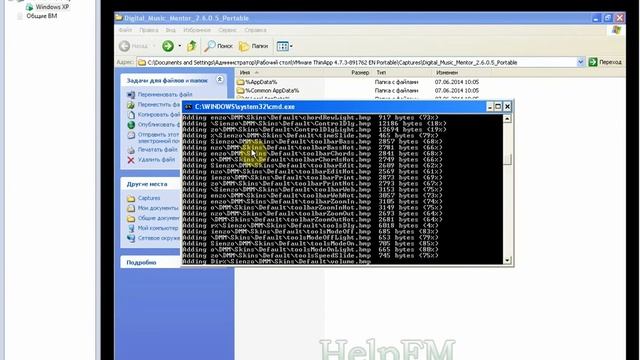Click the Другие места panel header

[147, 184]
